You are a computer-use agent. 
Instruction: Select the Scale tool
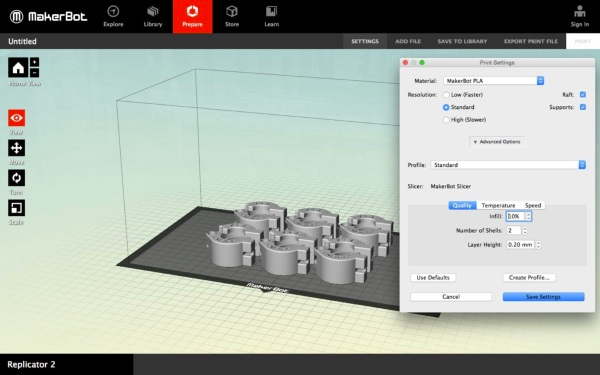[x=16, y=208]
